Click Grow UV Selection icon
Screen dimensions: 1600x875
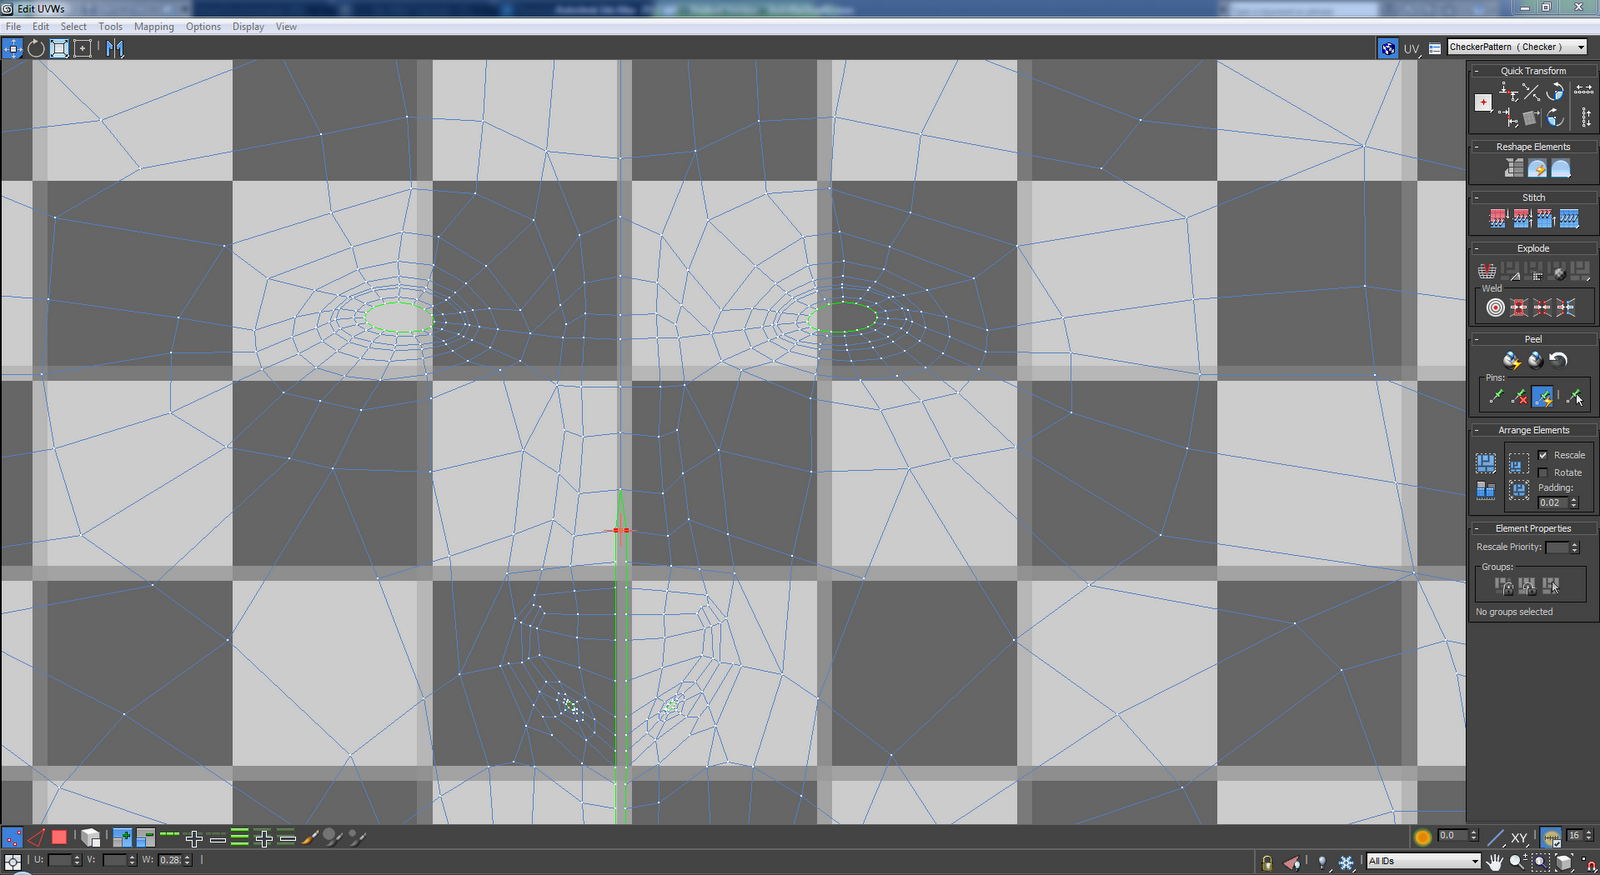point(122,837)
